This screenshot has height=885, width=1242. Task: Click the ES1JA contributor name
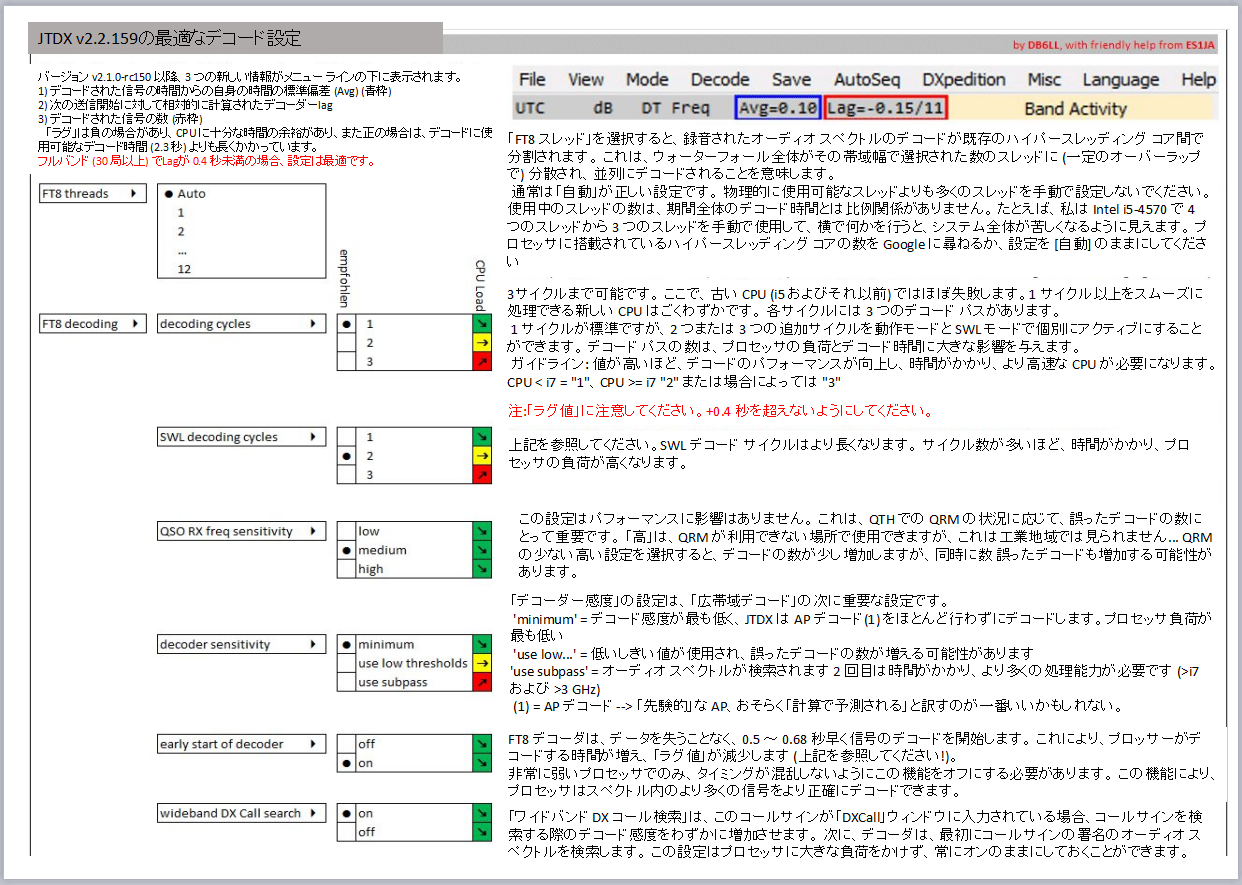(x=1201, y=45)
